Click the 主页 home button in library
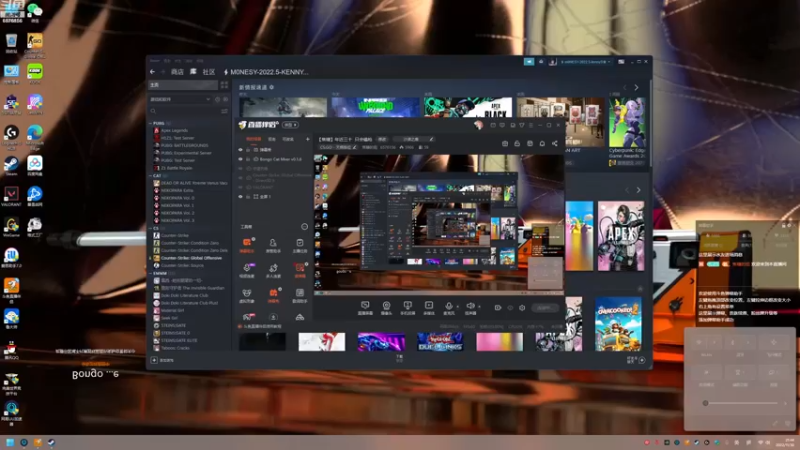Screen dimensions: 800x450 coord(183,85)
